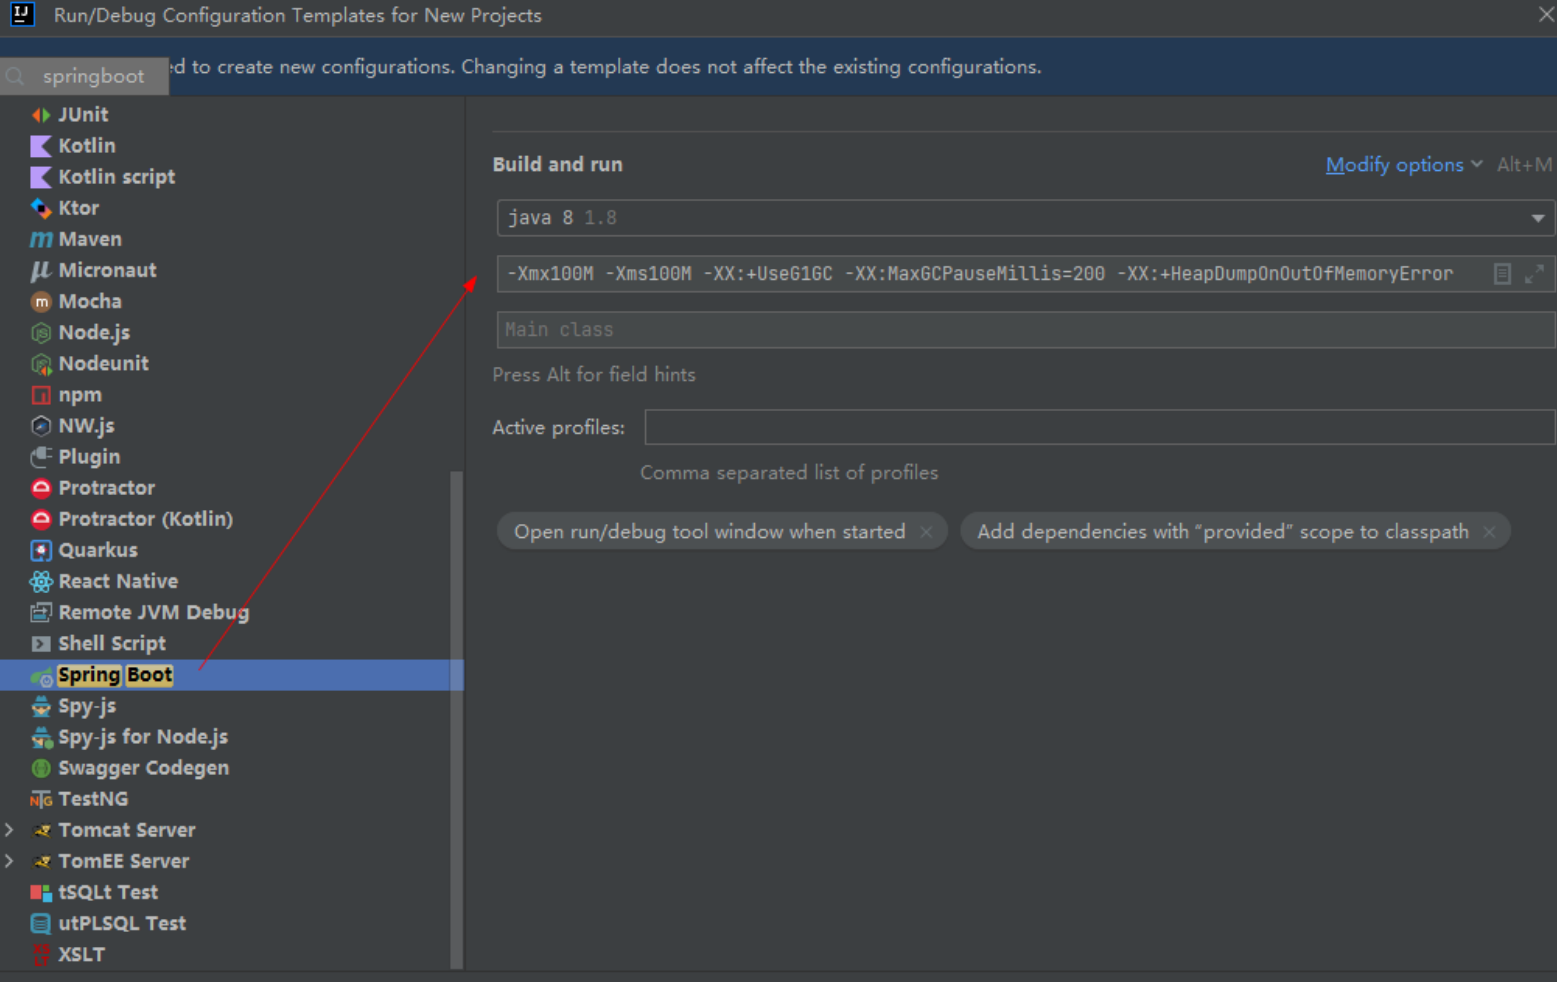Image resolution: width=1557 pixels, height=982 pixels.
Task: Open the Modify options dropdown
Action: 1403,165
